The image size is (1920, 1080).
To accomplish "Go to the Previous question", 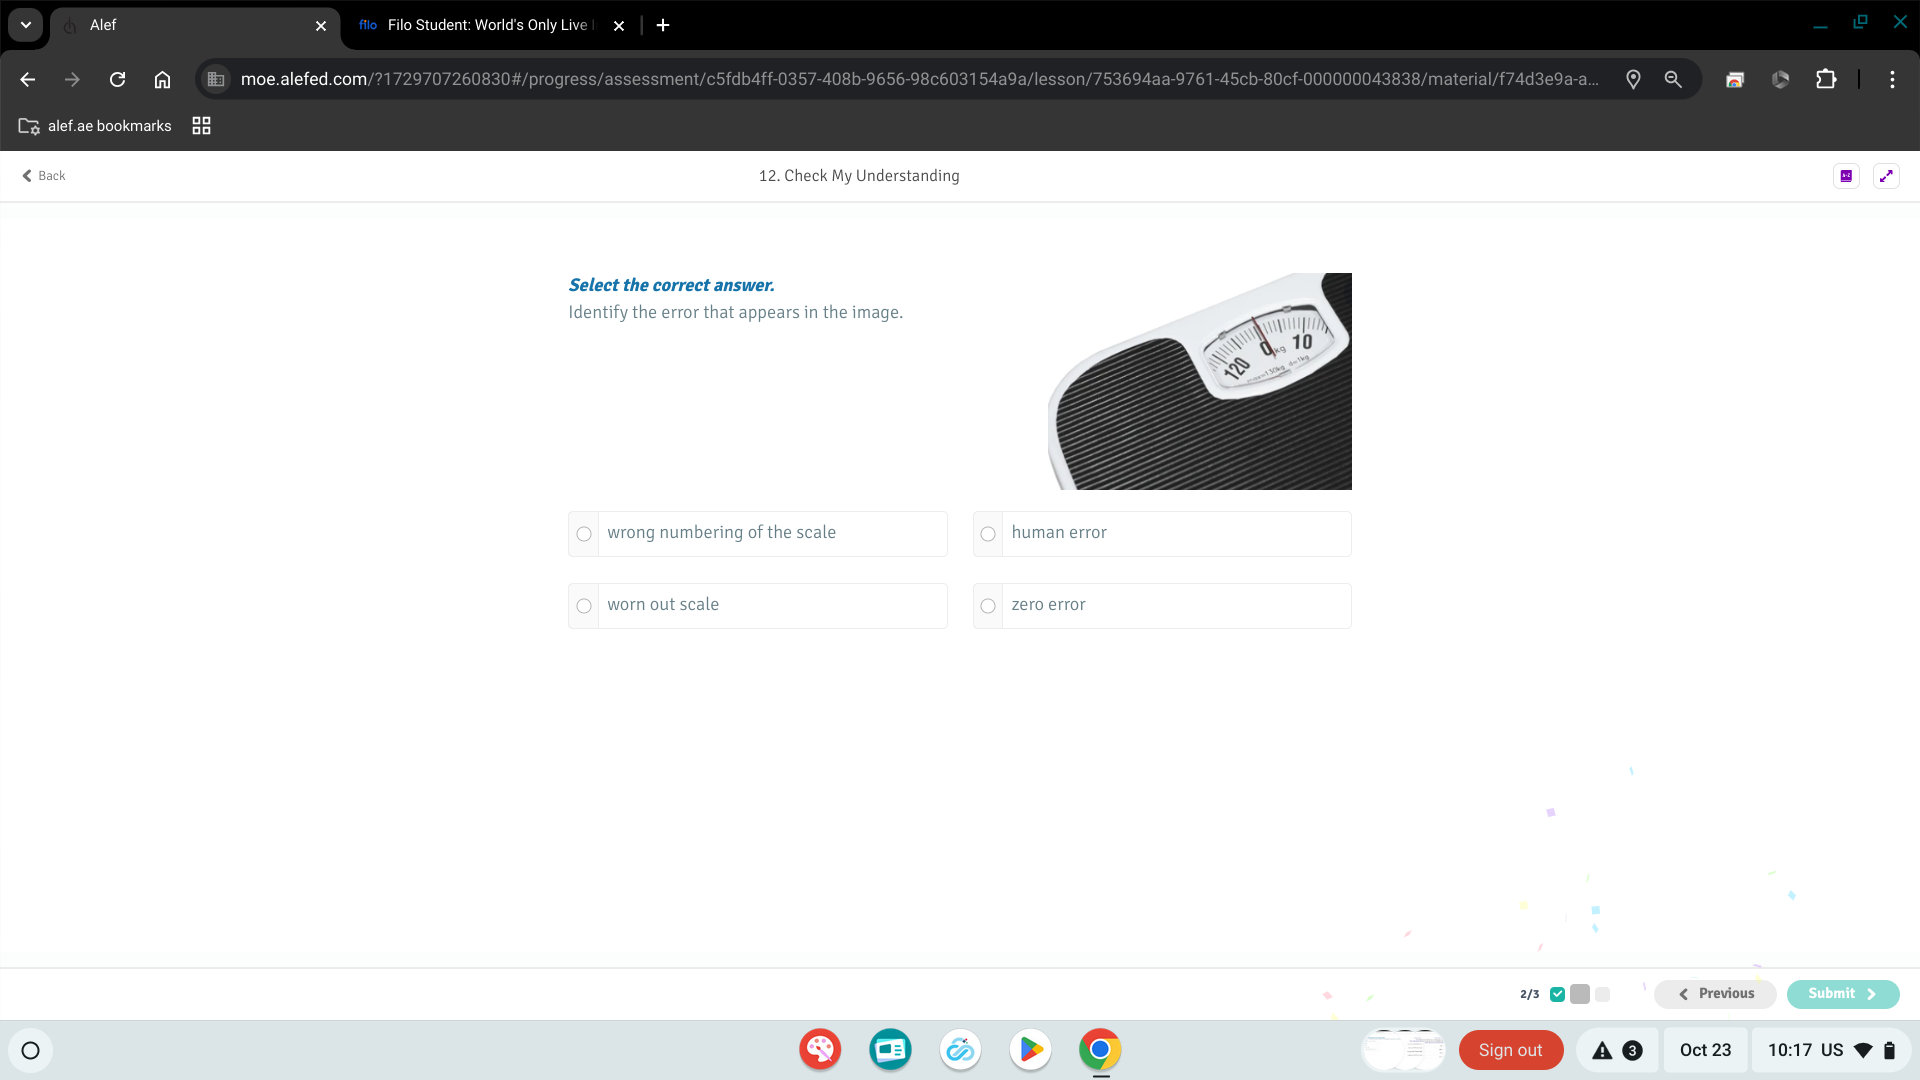I will (x=1716, y=994).
